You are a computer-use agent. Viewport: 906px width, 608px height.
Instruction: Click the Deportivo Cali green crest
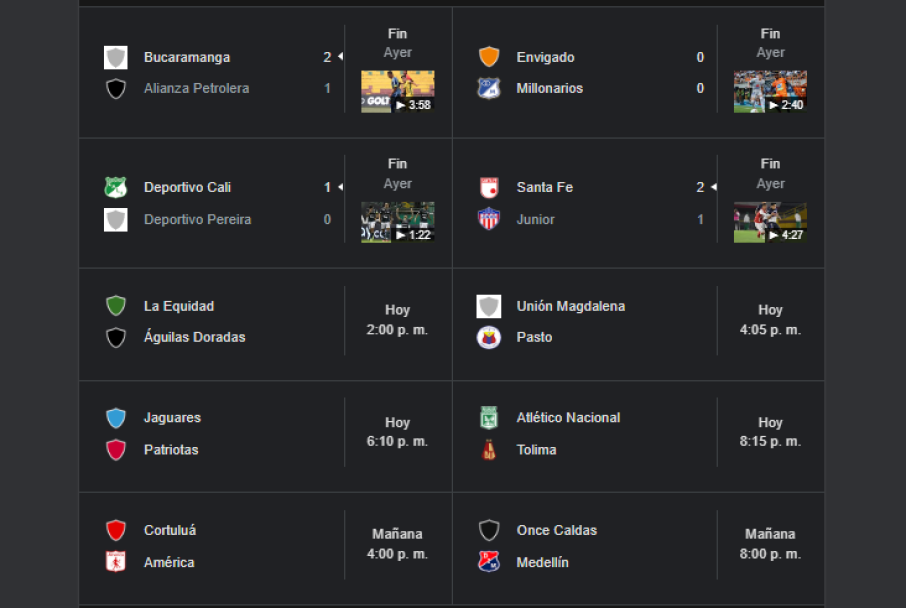coord(116,187)
